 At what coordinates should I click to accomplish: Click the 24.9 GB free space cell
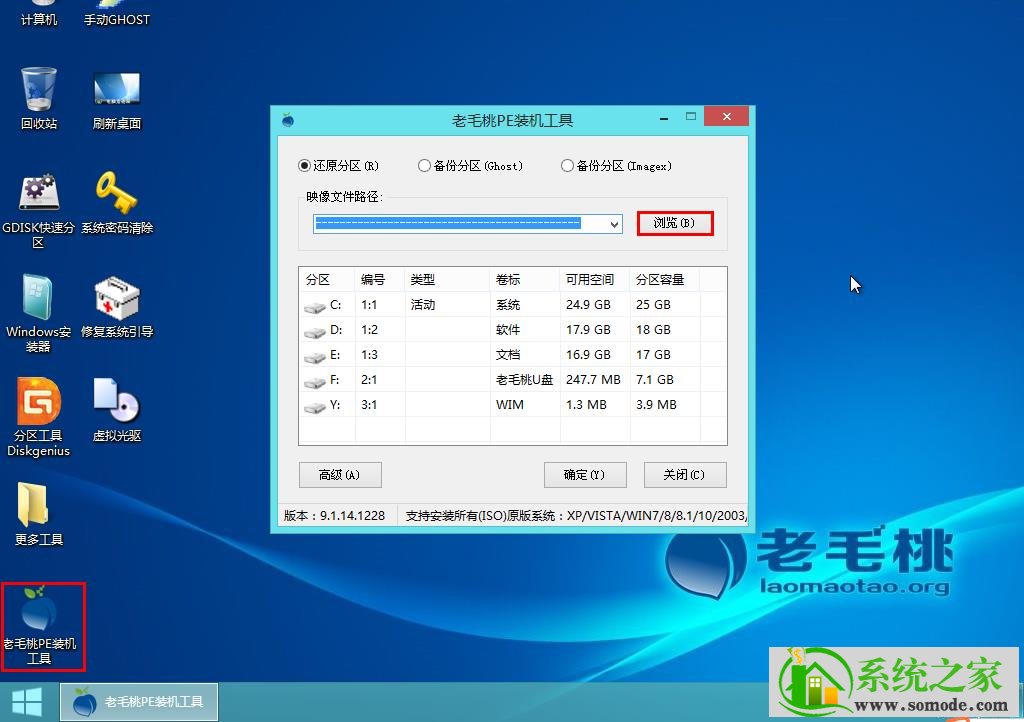tap(588, 305)
